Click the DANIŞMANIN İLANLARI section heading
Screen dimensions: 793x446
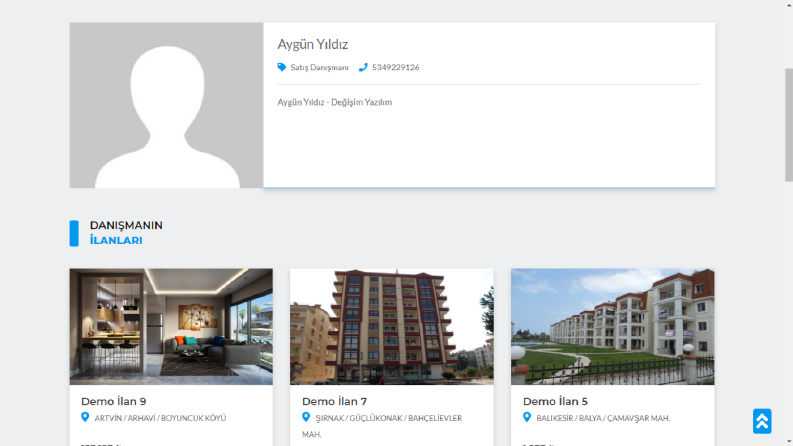click(126, 233)
